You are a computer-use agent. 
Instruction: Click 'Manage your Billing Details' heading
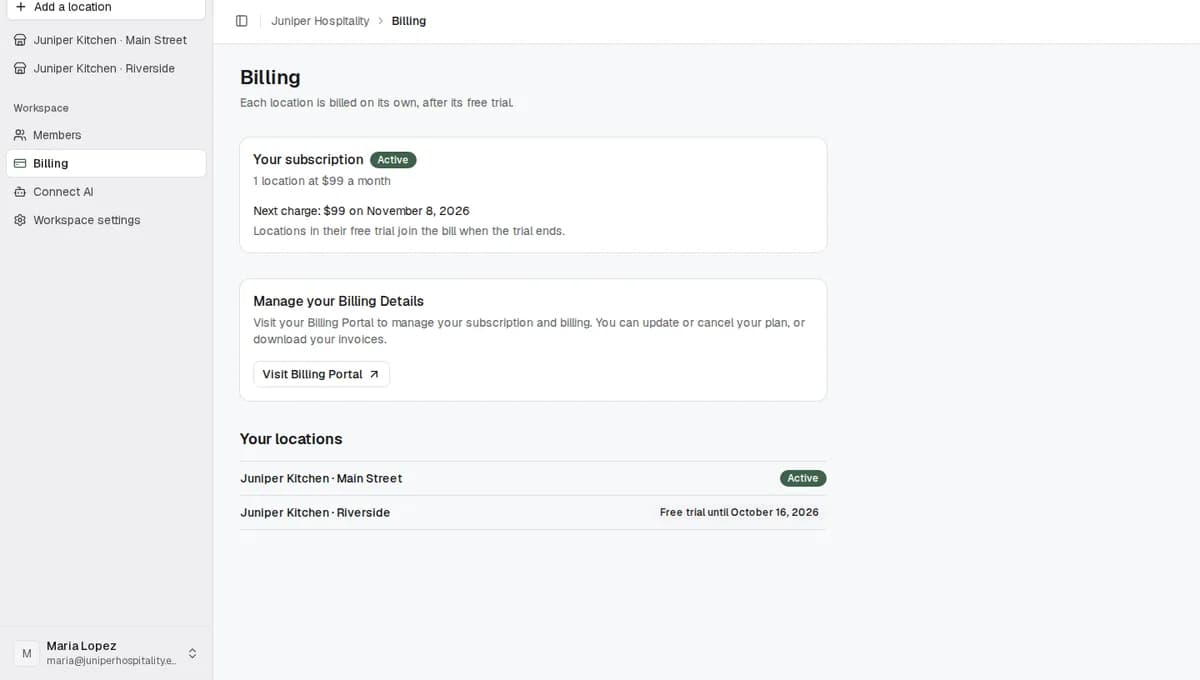click(338, 301)
